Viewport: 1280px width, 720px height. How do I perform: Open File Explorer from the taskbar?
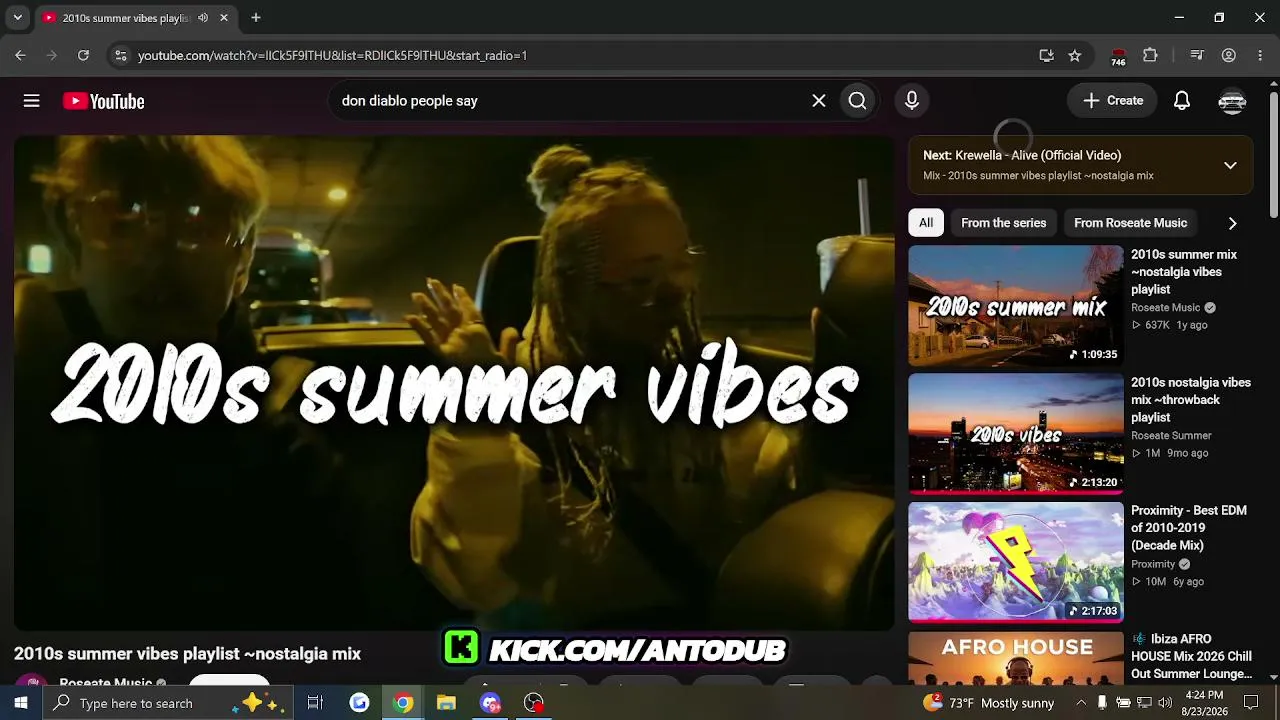click(446, 703)
